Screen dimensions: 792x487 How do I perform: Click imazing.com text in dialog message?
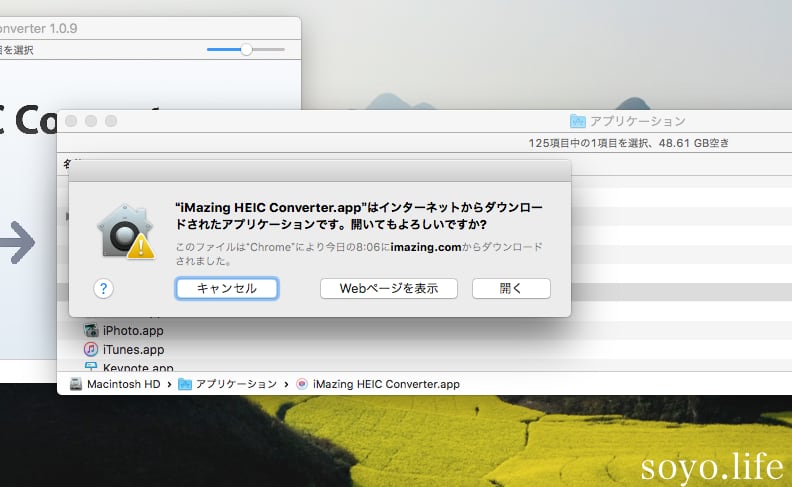(426, 247)
